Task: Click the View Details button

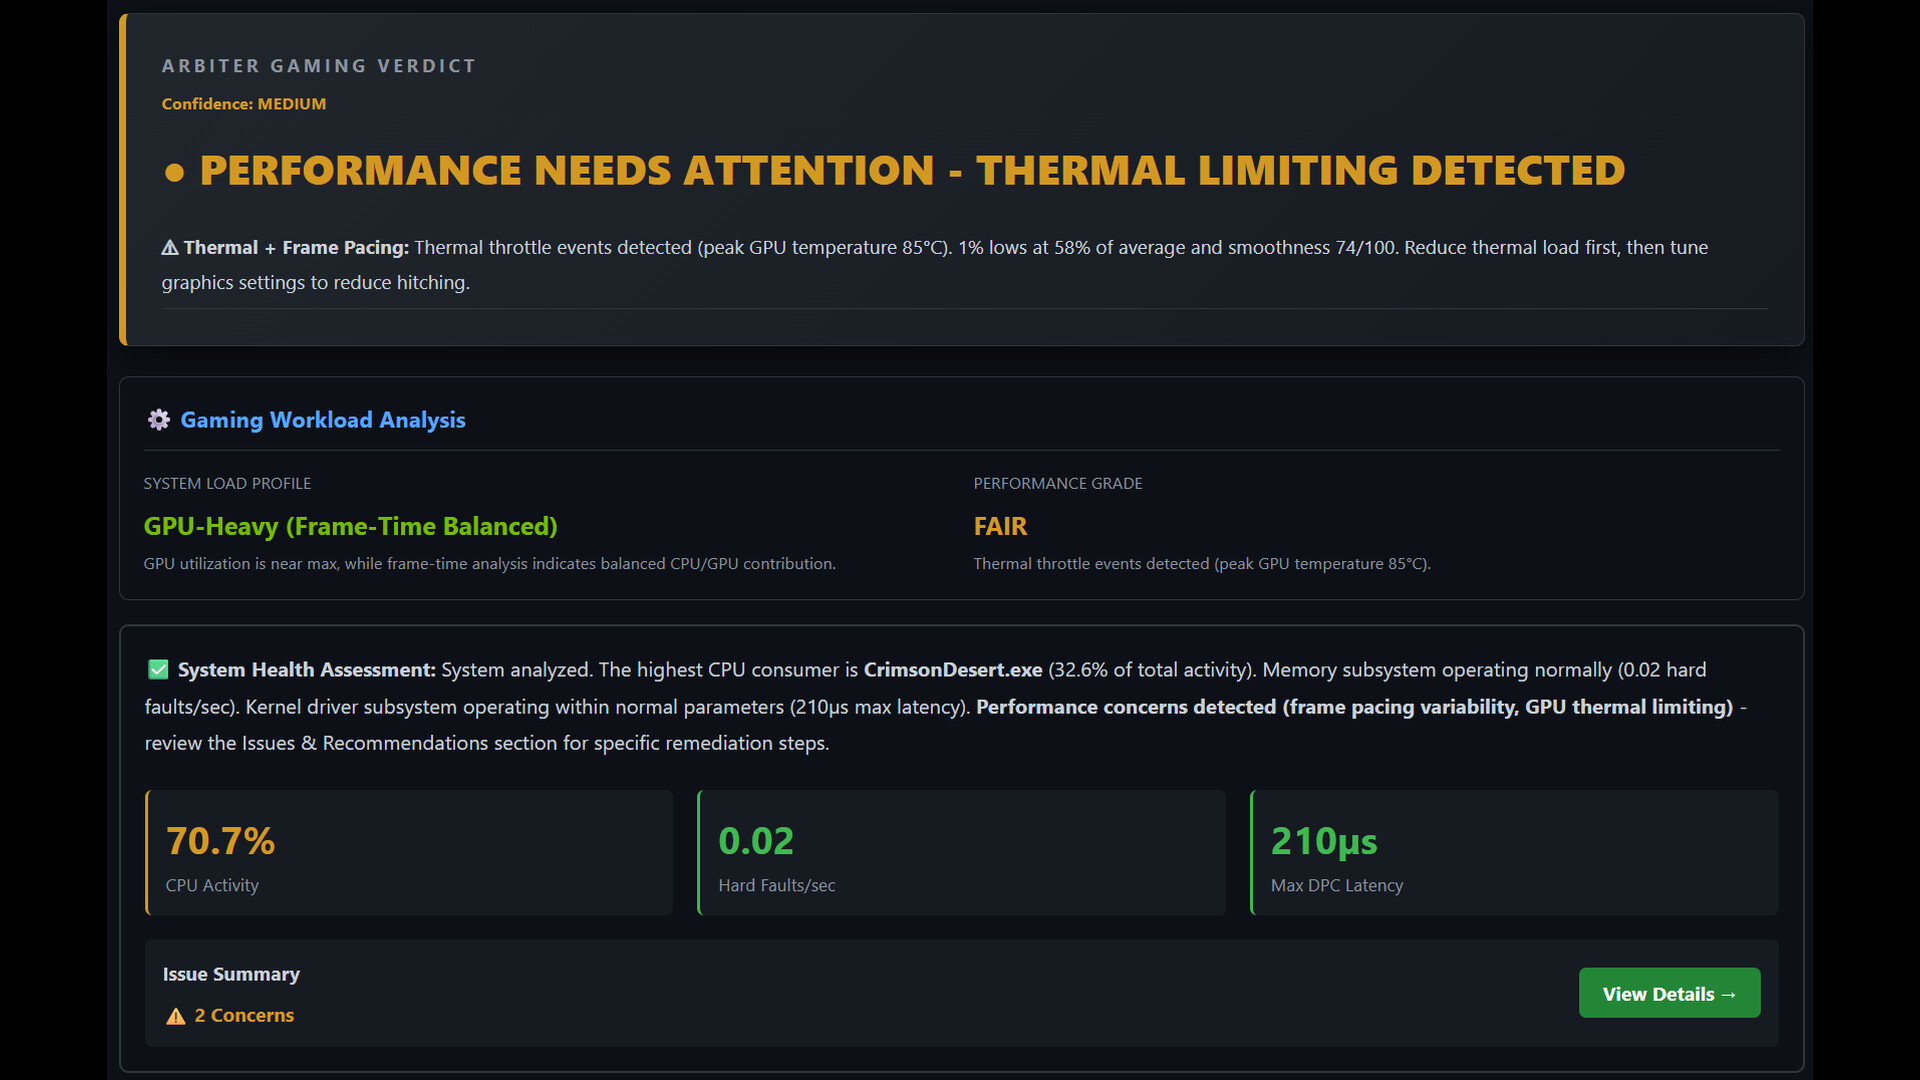Action: tap(1669, 993)
